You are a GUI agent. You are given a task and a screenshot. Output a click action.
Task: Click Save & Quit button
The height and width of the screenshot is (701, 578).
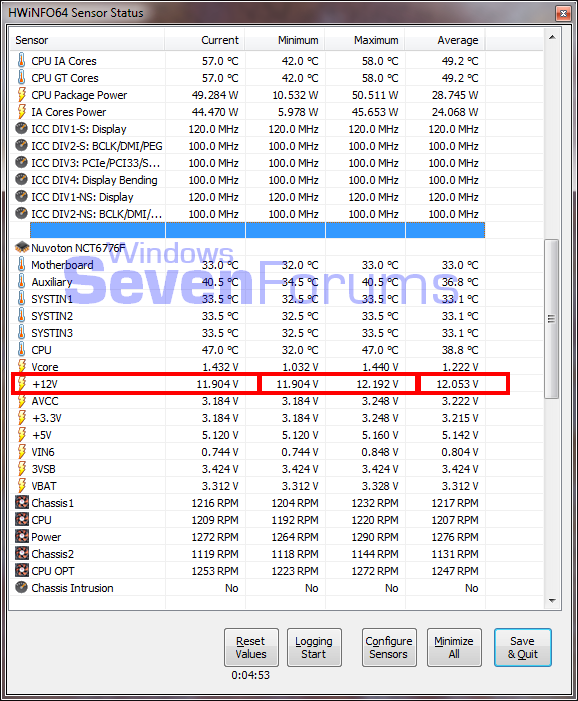(x=523, y=647)
